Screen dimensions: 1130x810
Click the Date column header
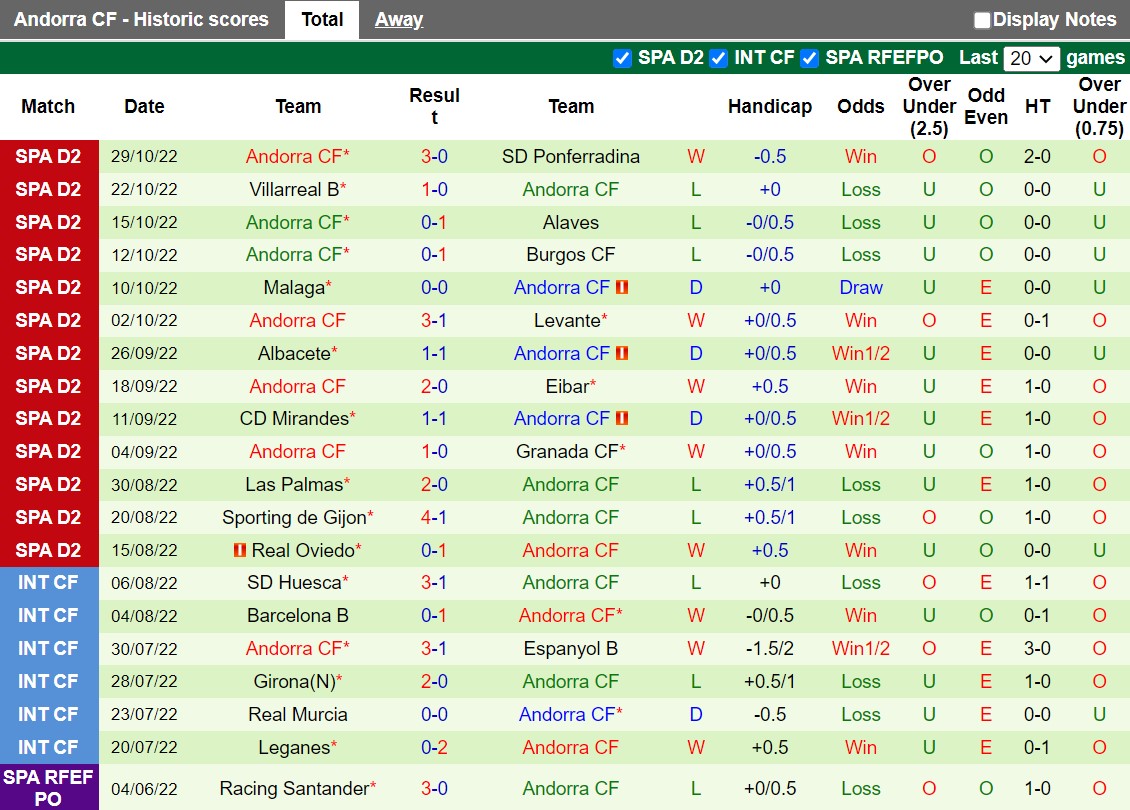pos(144,107)
